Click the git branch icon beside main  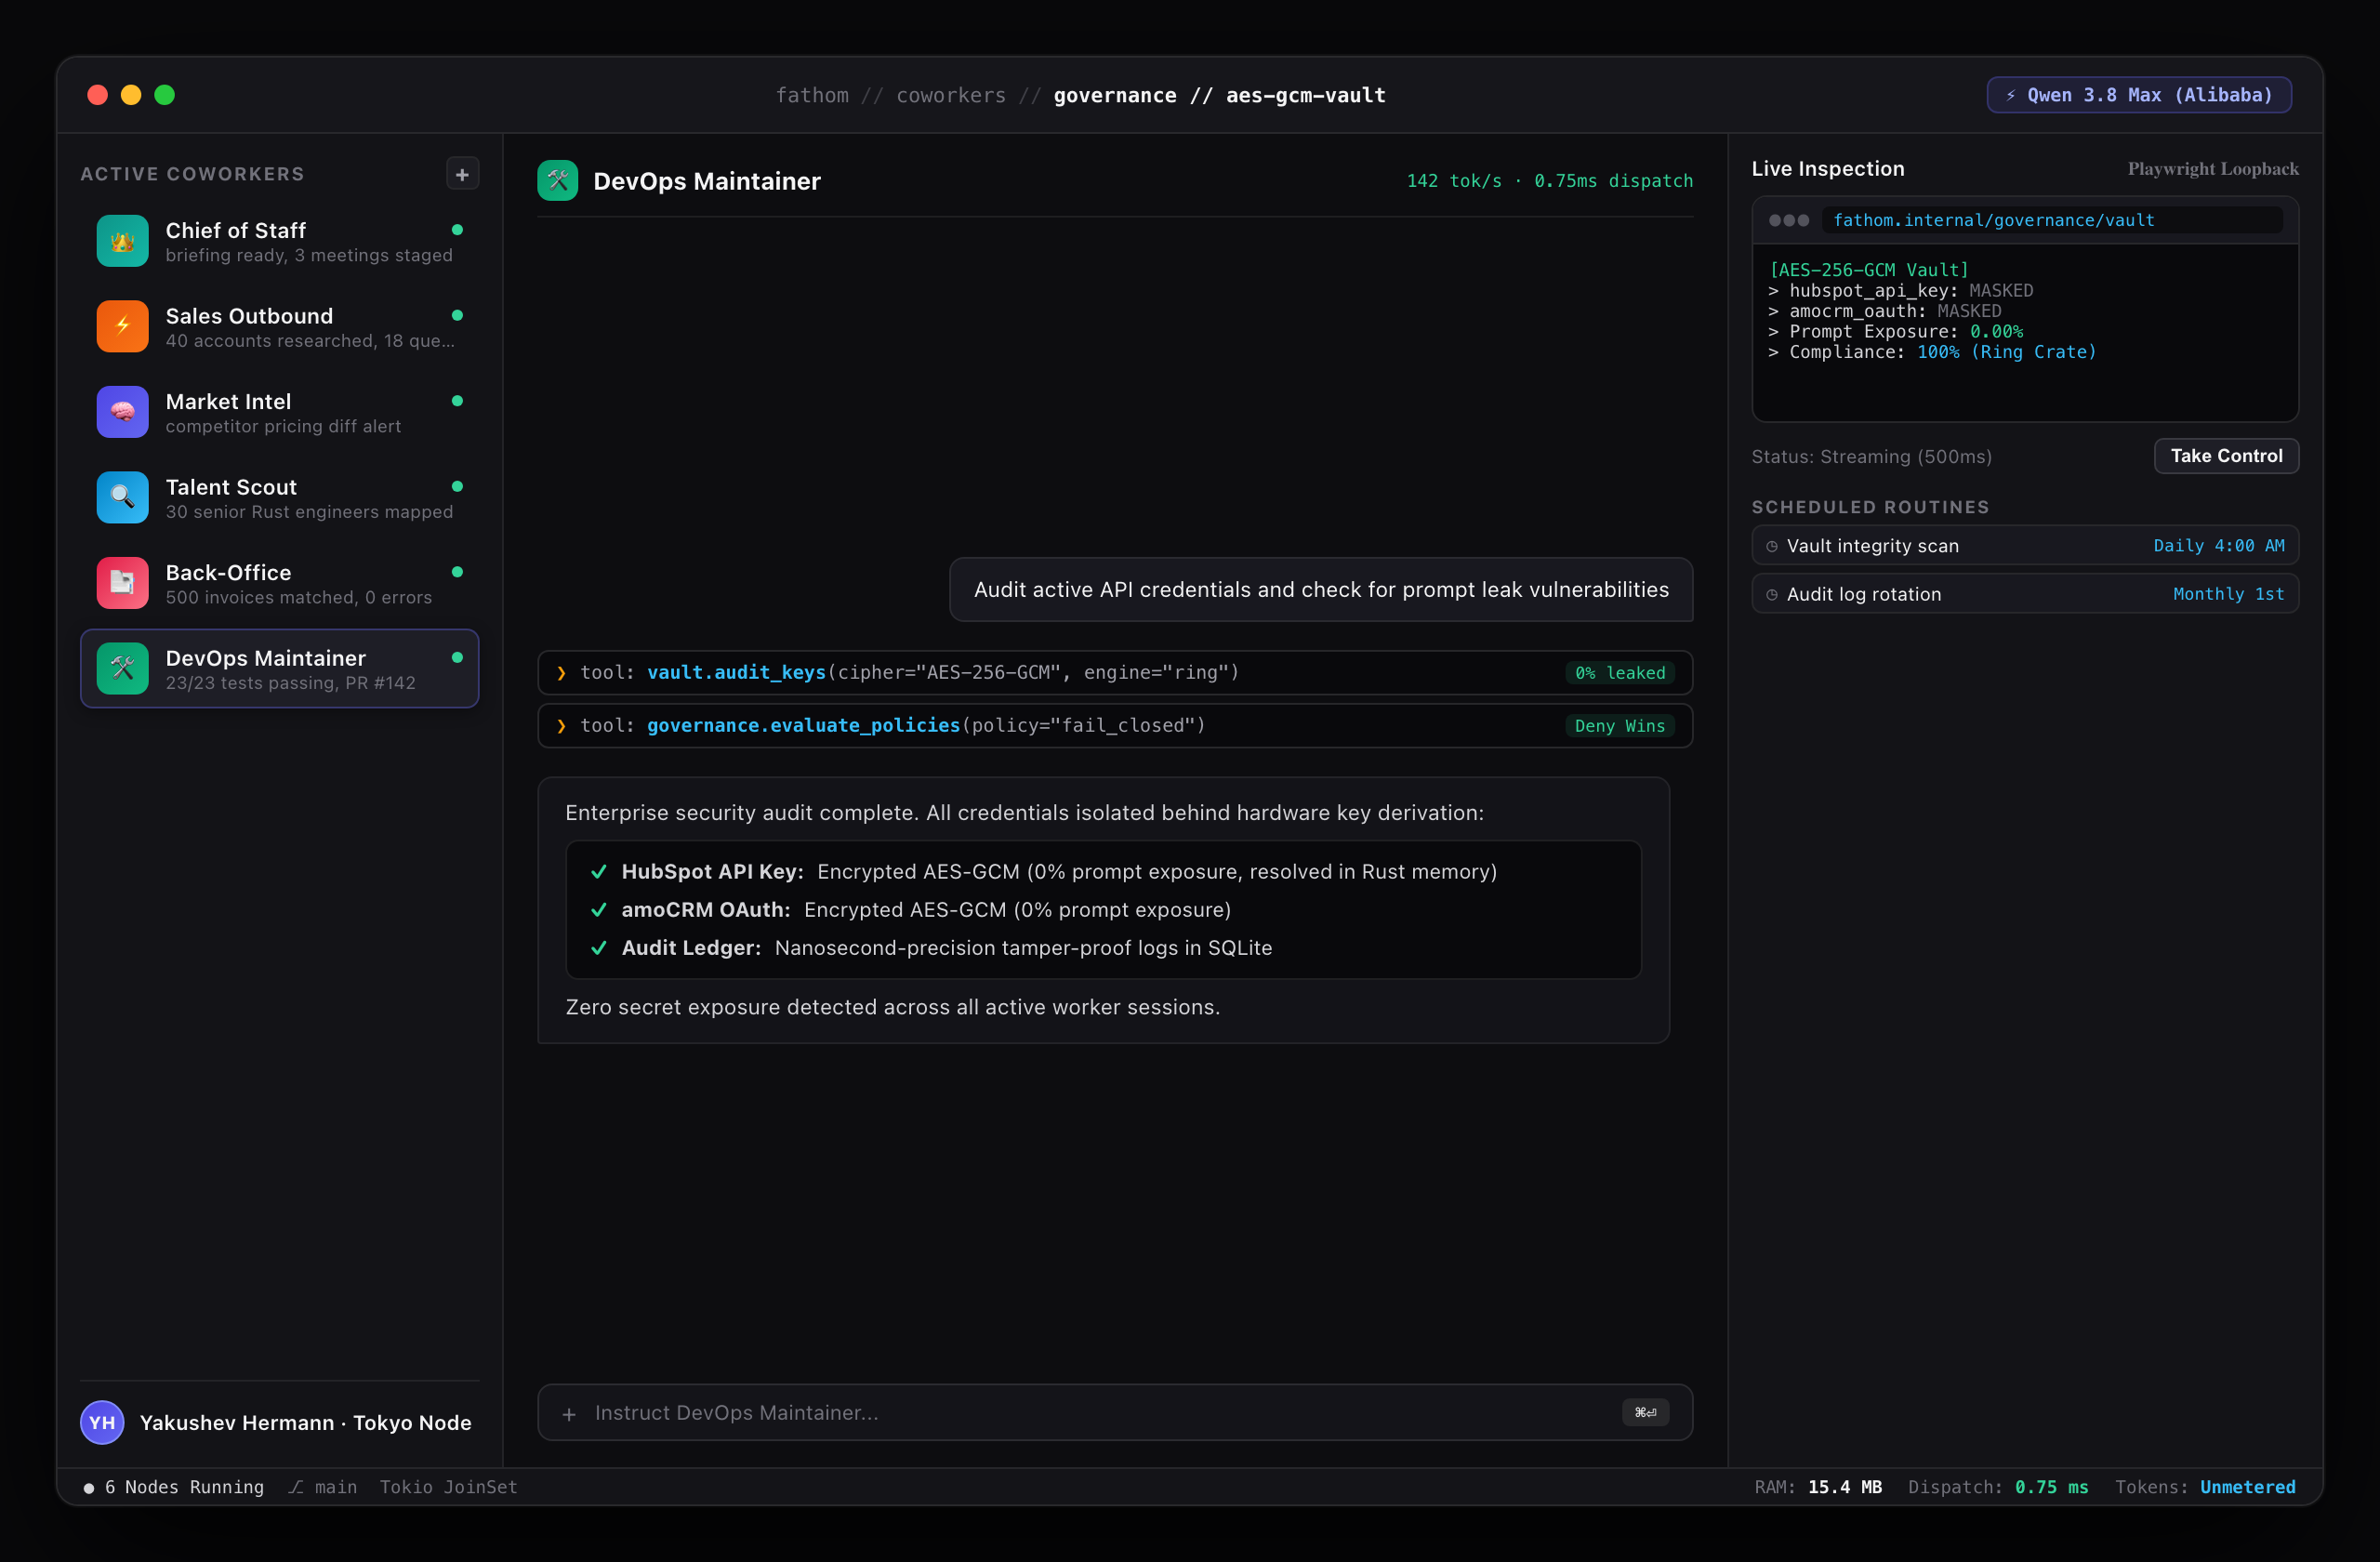click(x=296, y=1488)
